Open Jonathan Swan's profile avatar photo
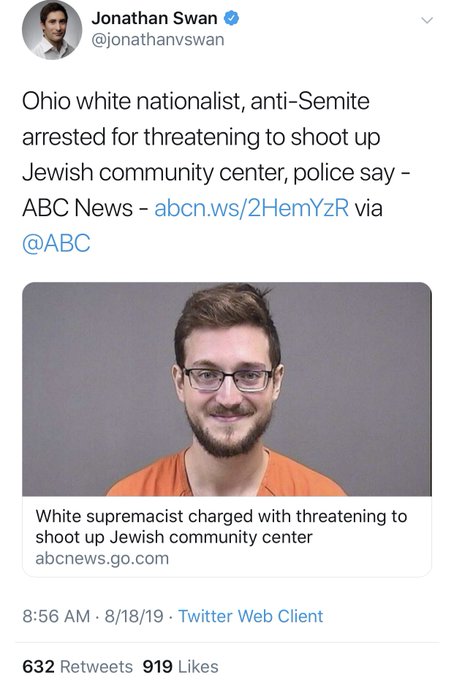 52,29
